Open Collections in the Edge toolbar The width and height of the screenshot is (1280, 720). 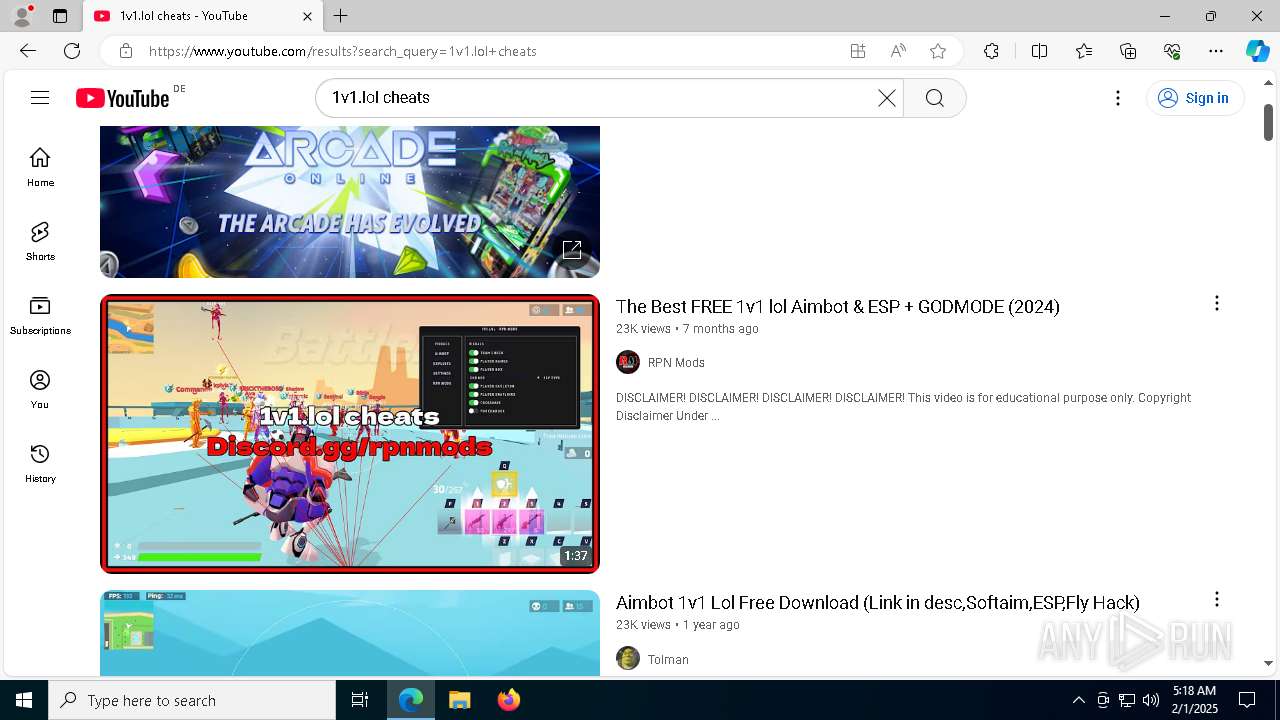click(x=1128, y=51)
